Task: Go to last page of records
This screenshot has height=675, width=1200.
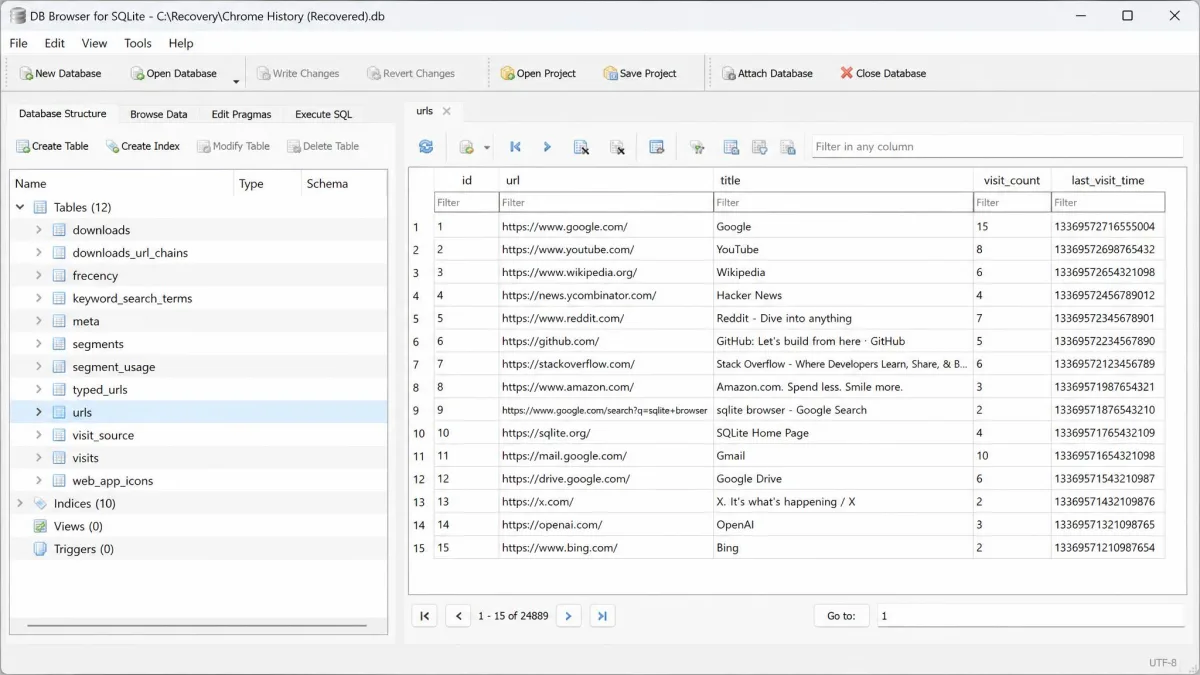Action: [602, 616]
